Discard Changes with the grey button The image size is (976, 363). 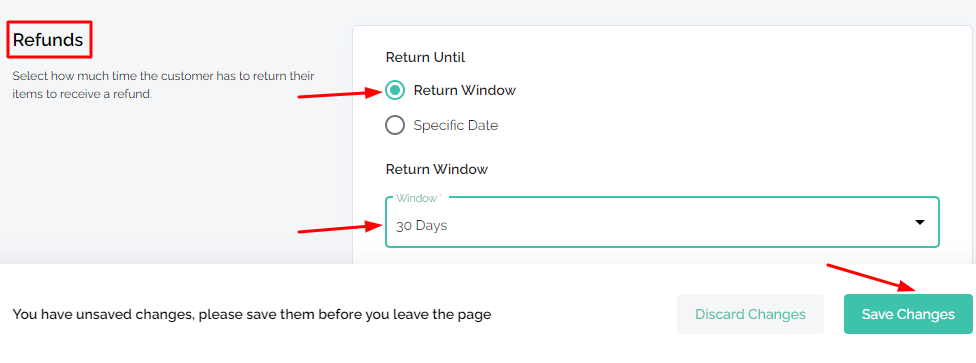[750, 314]
